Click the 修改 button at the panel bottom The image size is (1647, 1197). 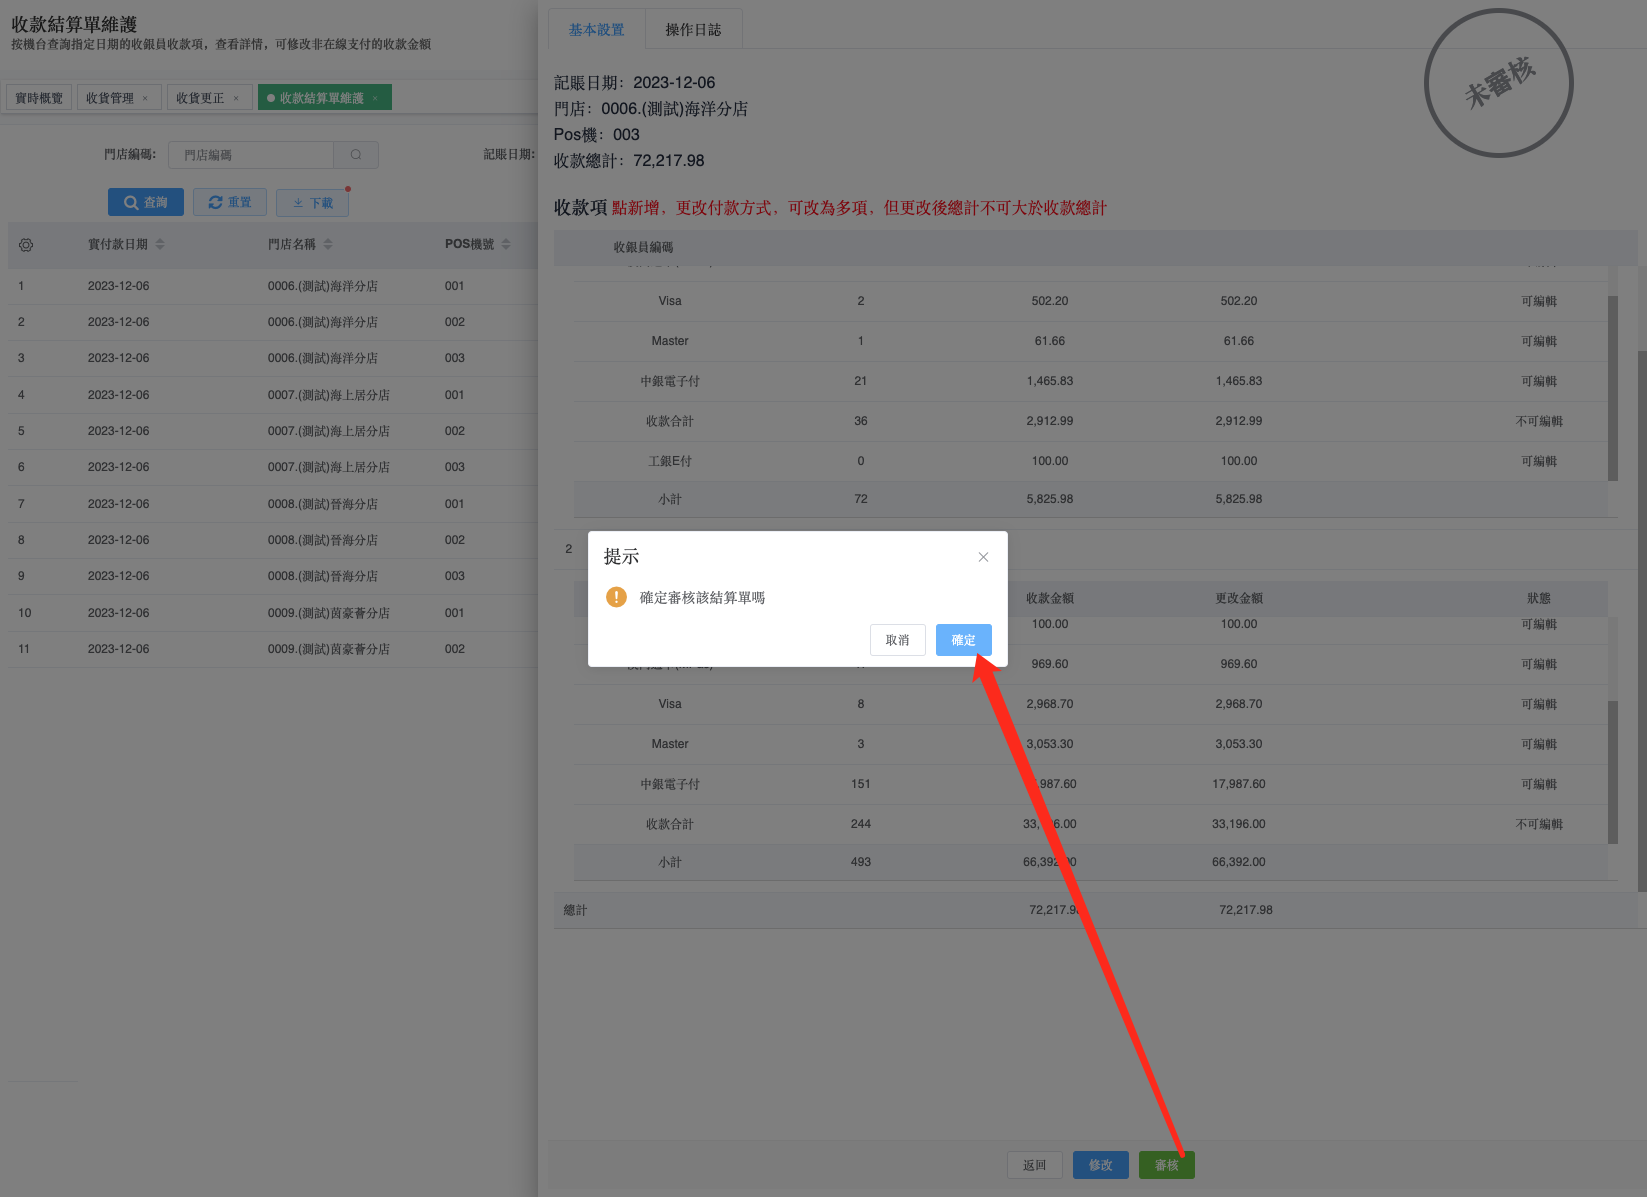[1100, 1165]
